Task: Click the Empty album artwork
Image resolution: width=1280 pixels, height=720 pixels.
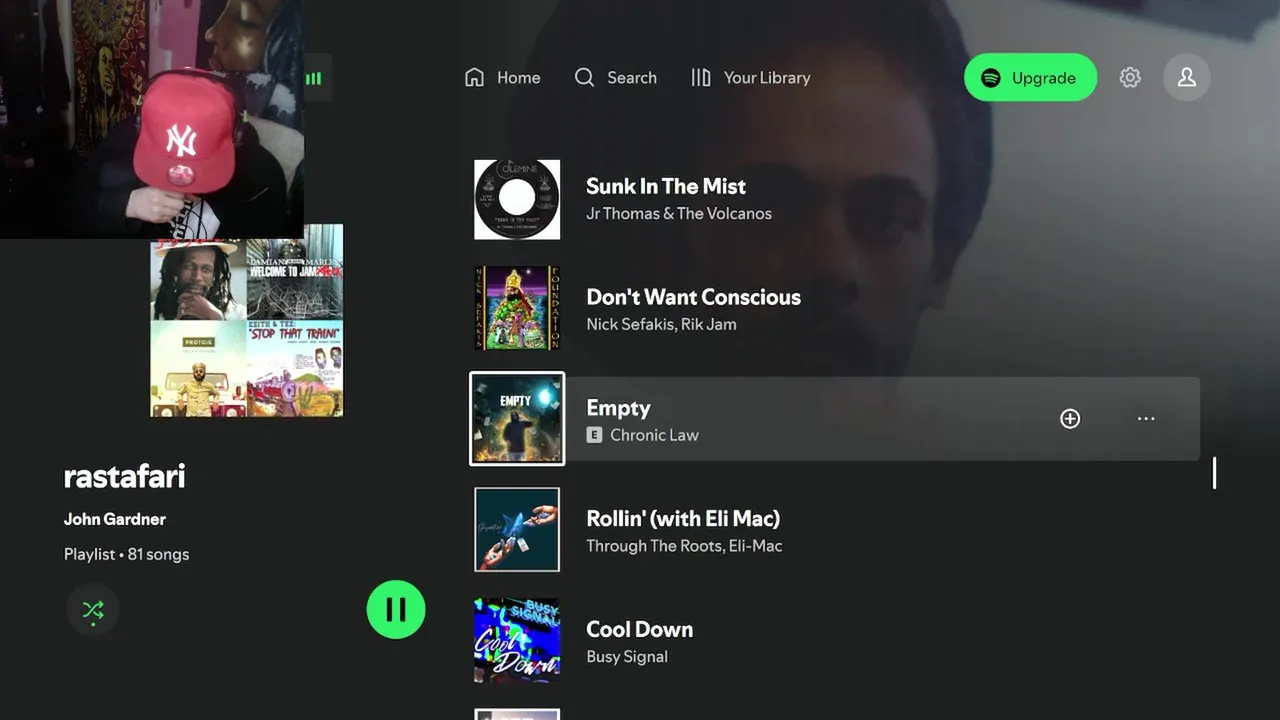Action: (x=517, y=419)
